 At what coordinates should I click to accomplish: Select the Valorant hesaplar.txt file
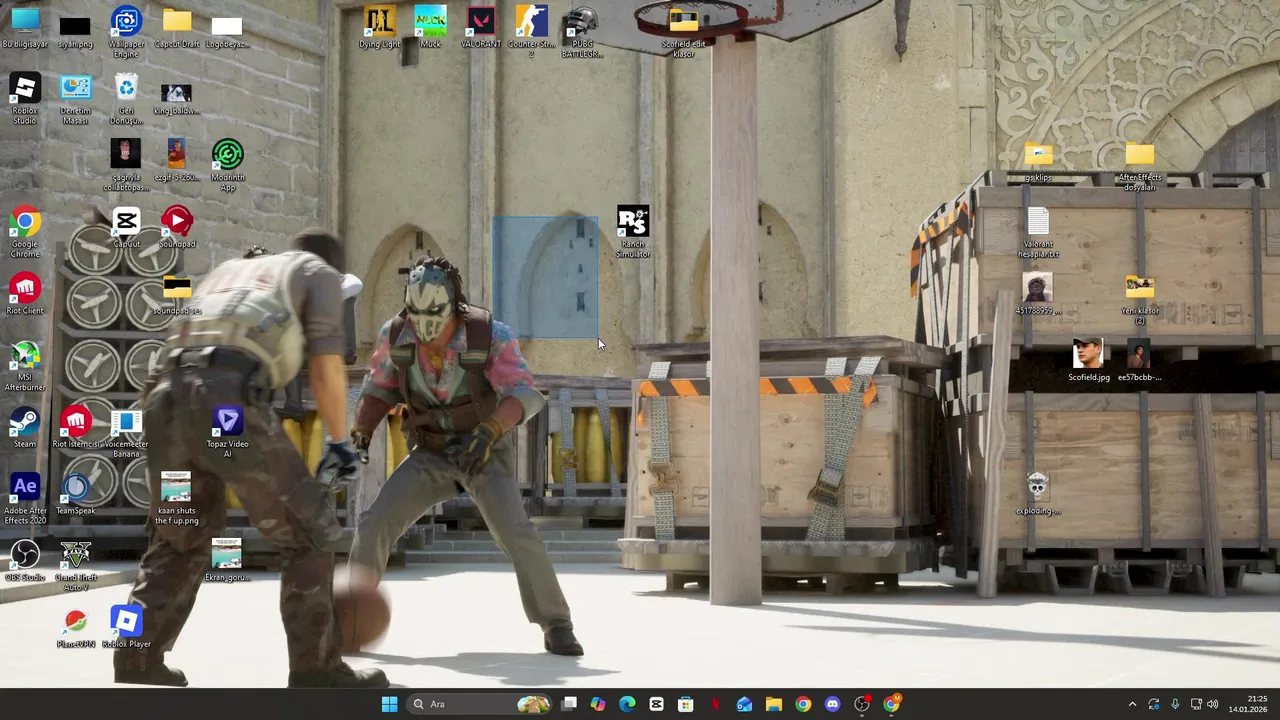1038,232
